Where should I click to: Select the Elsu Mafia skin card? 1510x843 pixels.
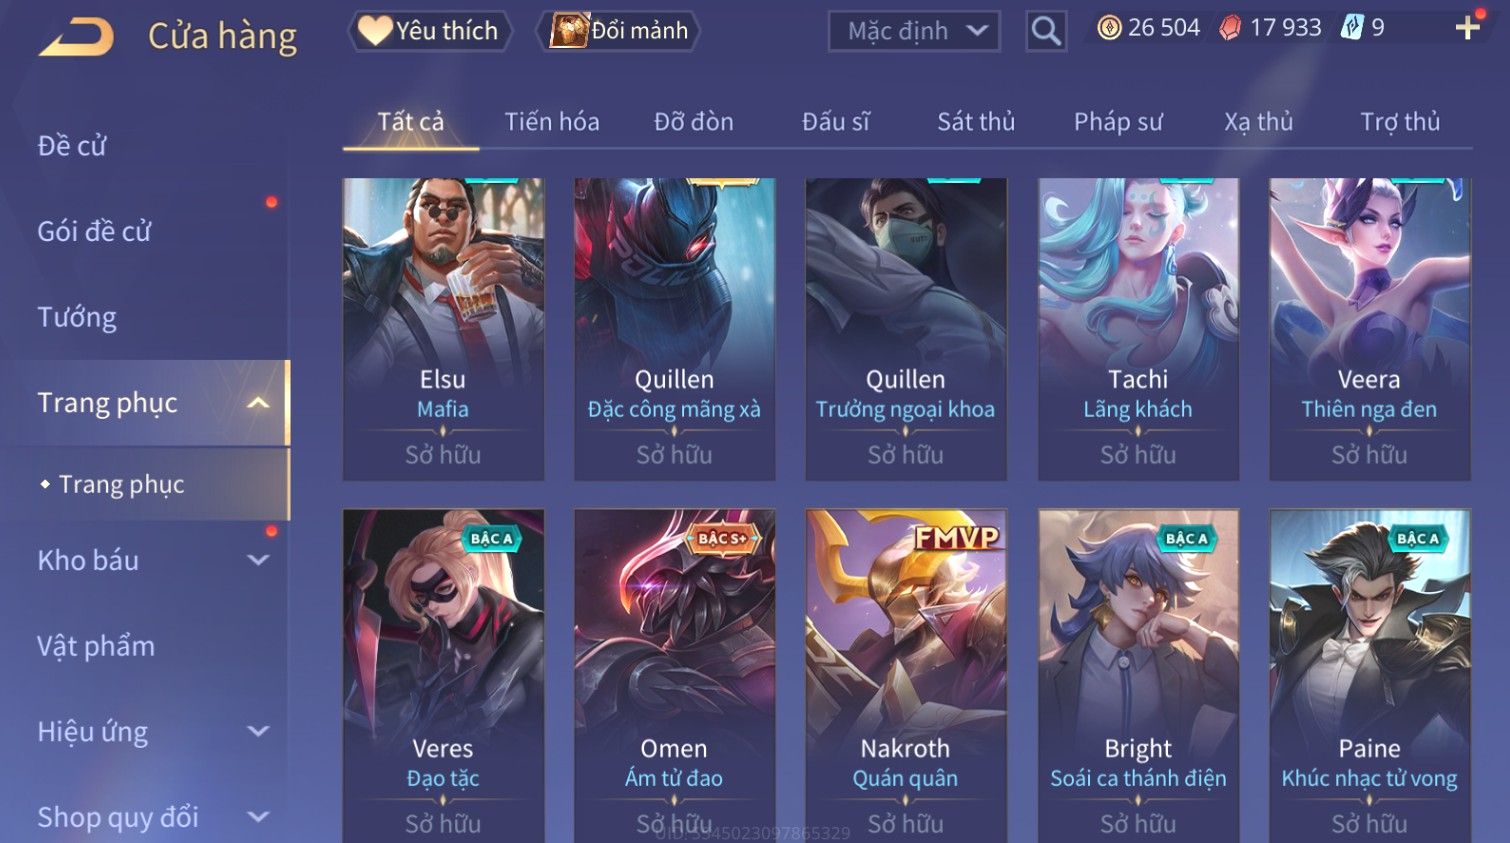443,329
